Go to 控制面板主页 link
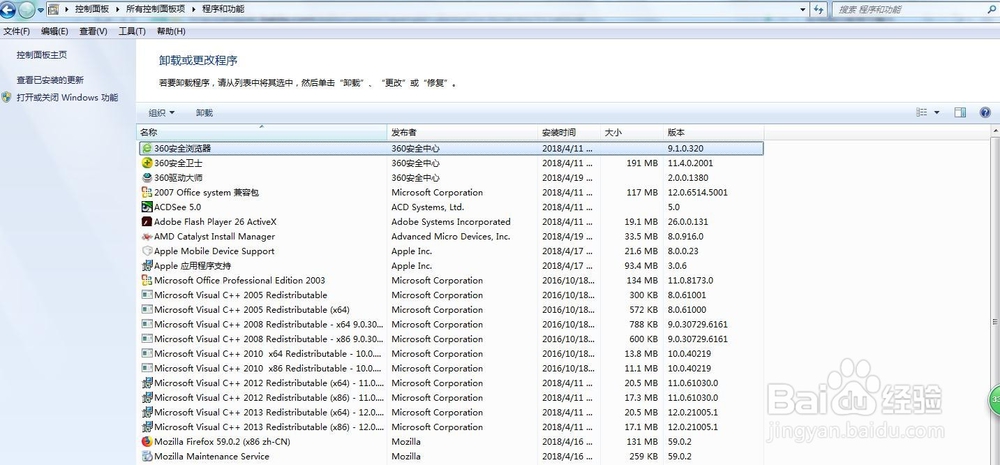 (41, 55)
